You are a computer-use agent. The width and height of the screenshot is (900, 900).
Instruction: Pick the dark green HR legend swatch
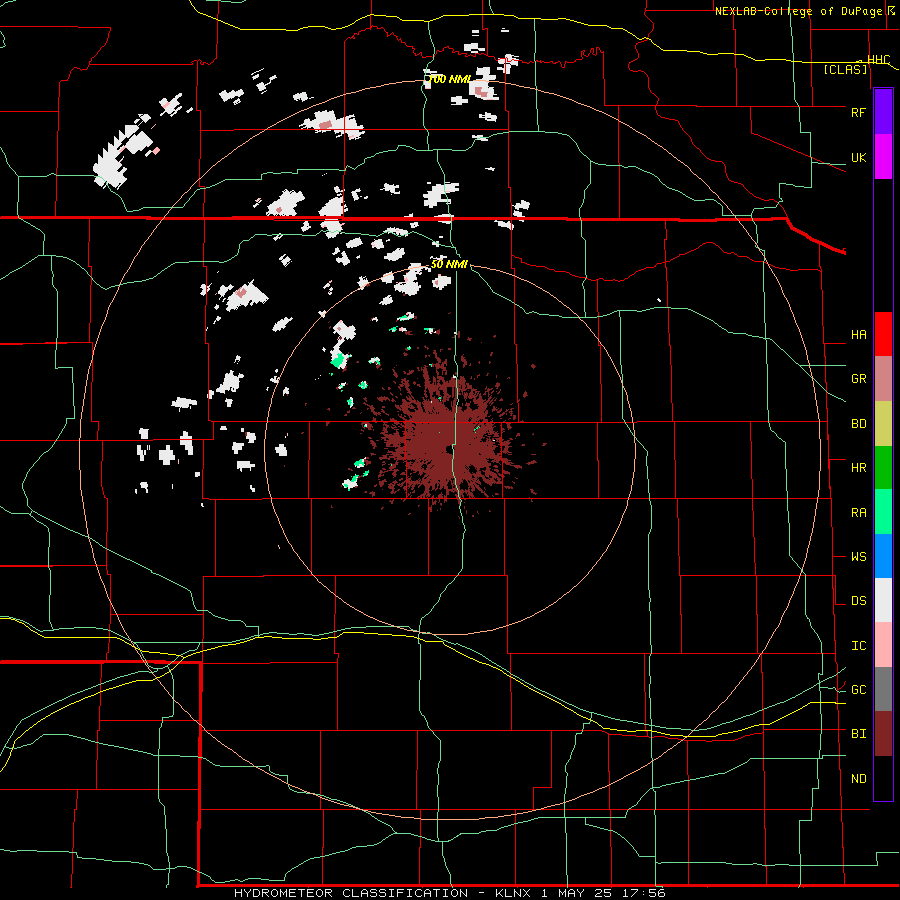(x=883, y=468)
